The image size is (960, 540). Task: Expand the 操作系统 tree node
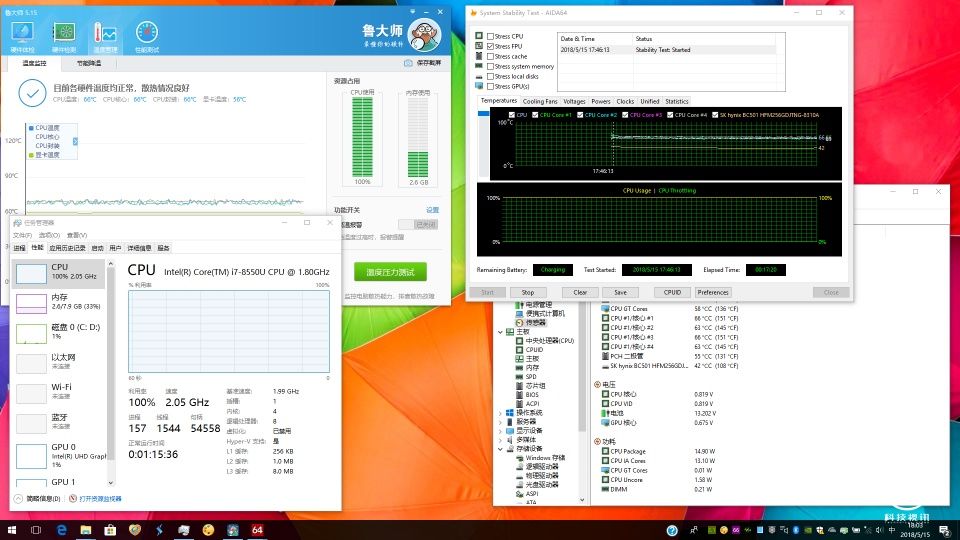[500, 413]
